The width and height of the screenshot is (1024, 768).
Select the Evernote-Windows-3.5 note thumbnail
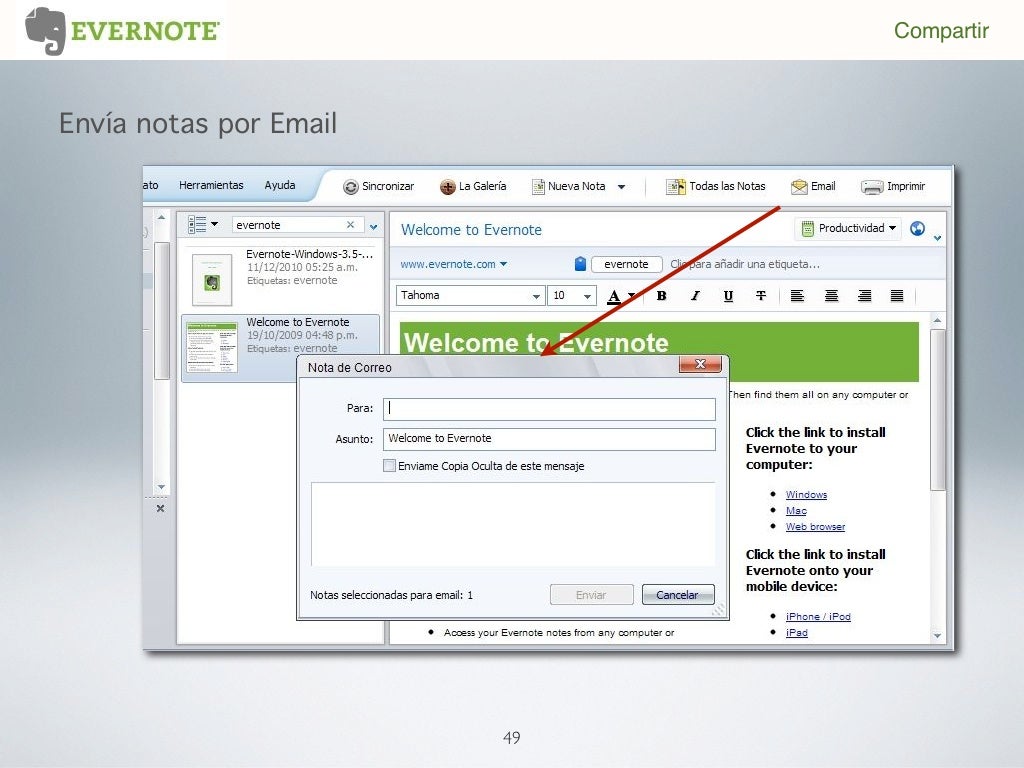212,280
